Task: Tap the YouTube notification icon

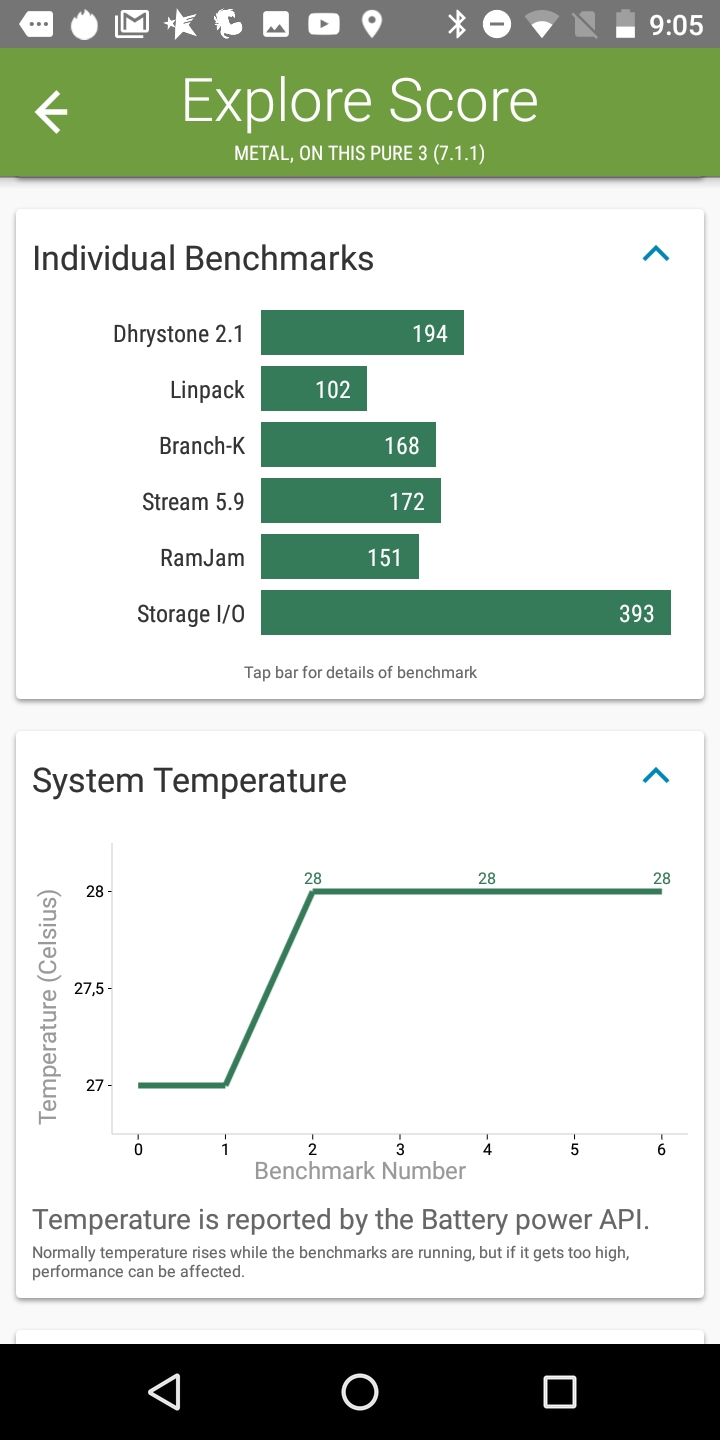Action: (323, 24)
